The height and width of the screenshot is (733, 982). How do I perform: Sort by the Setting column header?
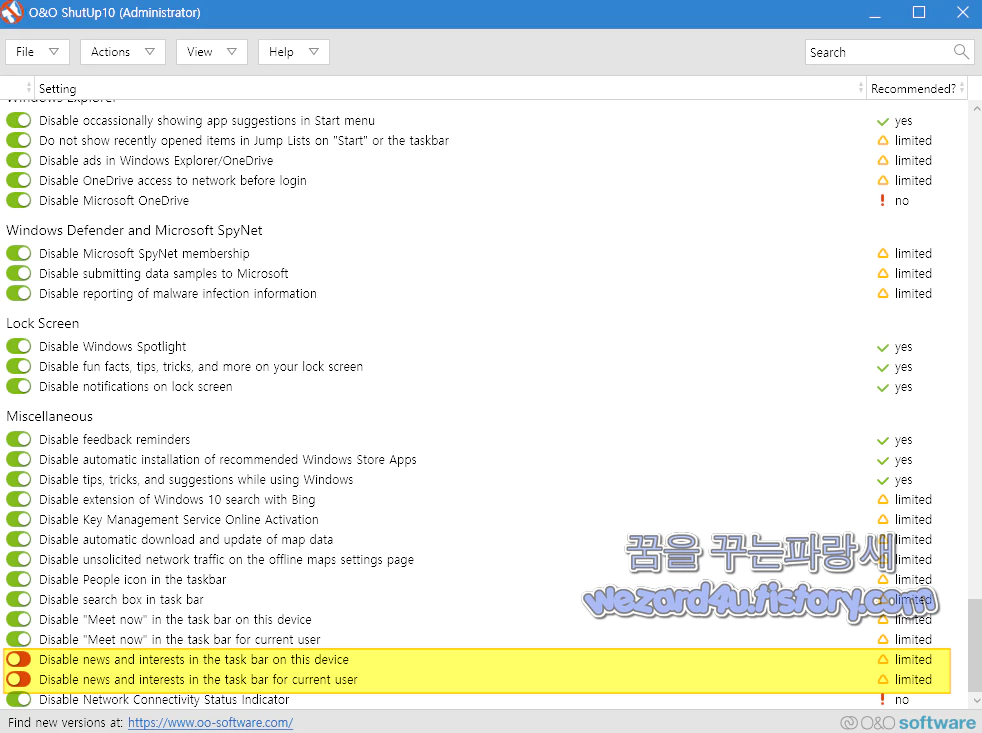(x=448, y=88)
